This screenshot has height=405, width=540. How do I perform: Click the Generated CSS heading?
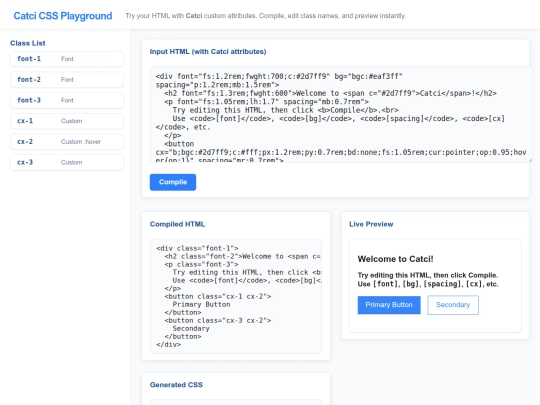pyautogui.click(x=176, y=385)
